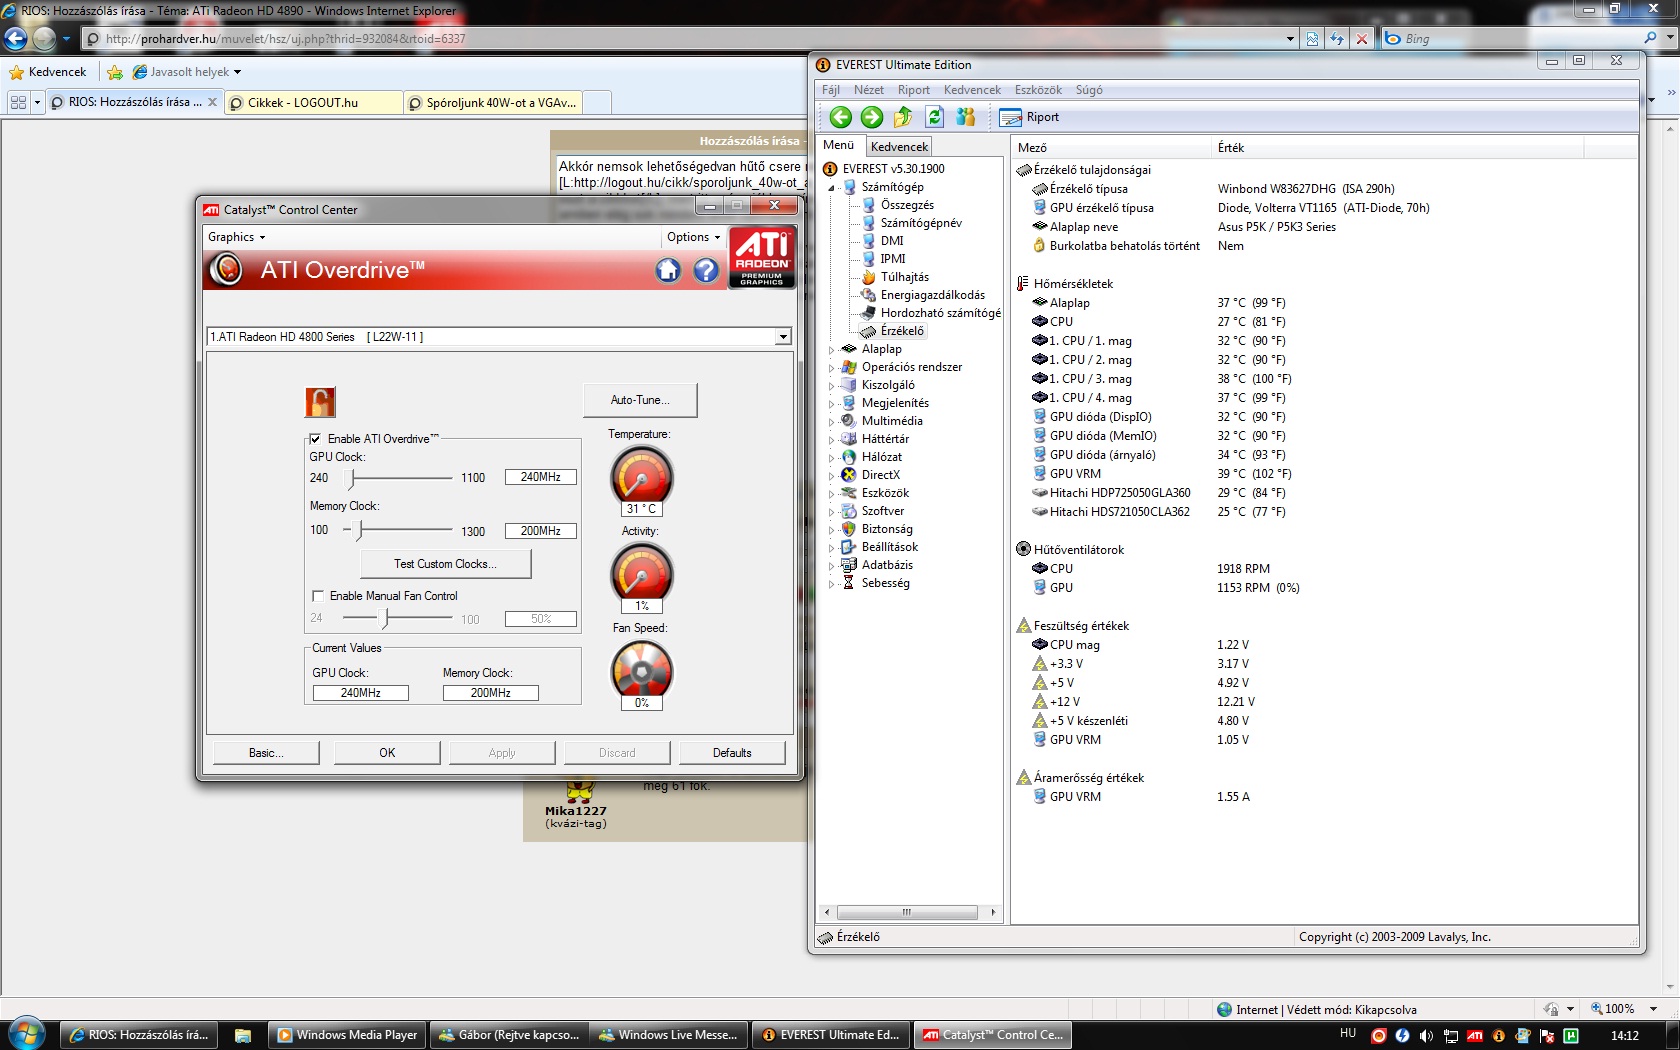This screenshot has height=1050, width=1680.
Task: Click EVEREST users favorites toolbar icon
Action: point(965,117)
